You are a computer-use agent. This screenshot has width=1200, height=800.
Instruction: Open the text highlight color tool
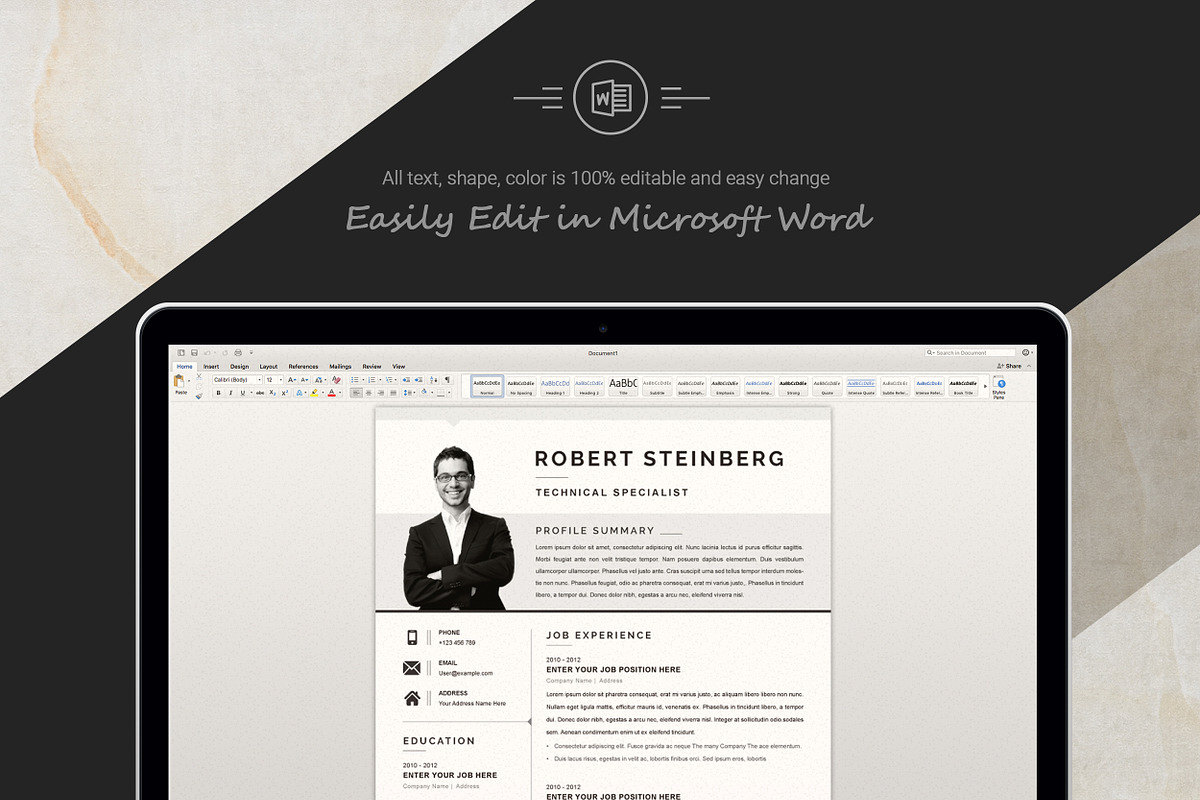pyautogui.click(x=315, y=392)
